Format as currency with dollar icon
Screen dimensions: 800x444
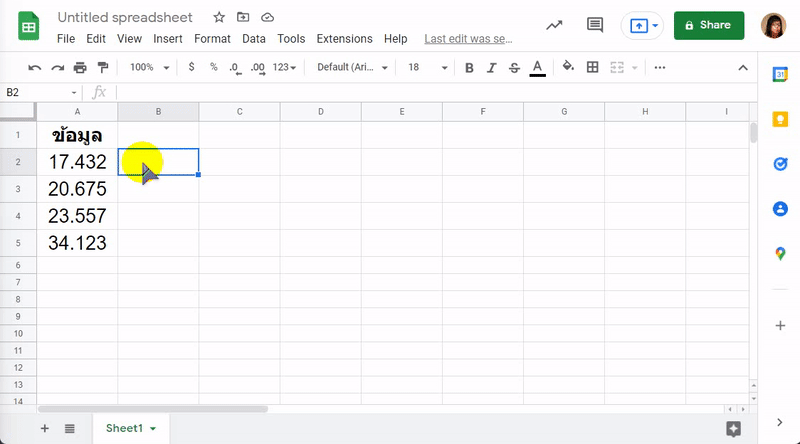191,67
